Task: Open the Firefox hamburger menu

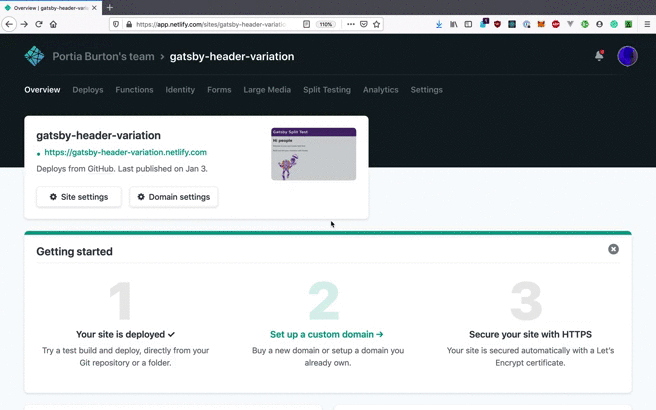Action: pyautogui.click(x=646, y=24)
